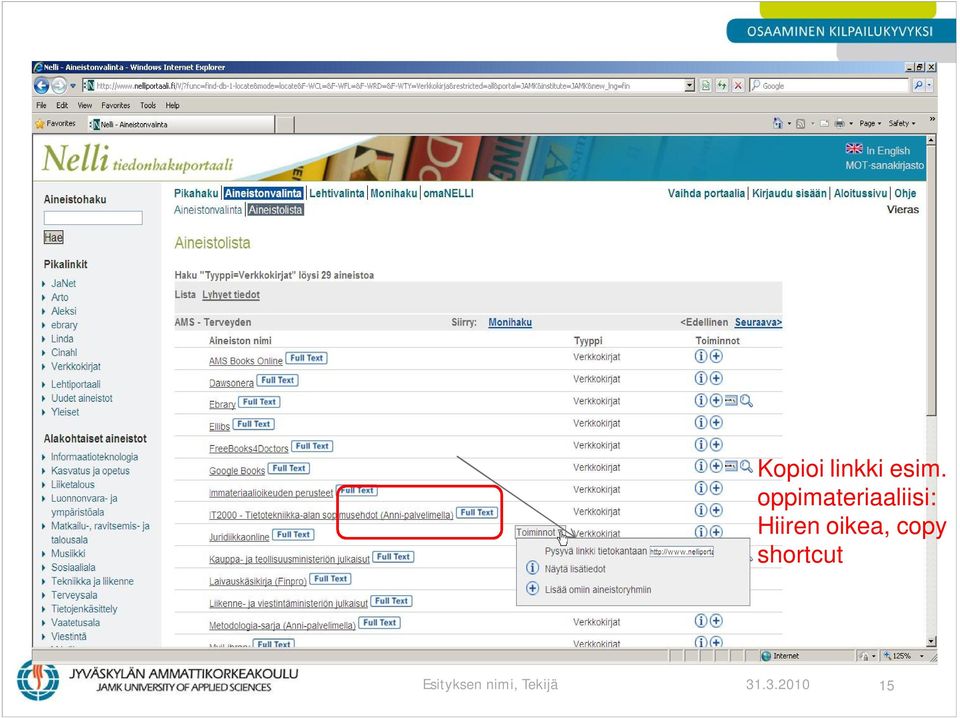
Task: Click the info icon in Dawsonera row
Action: click(700, 378)
